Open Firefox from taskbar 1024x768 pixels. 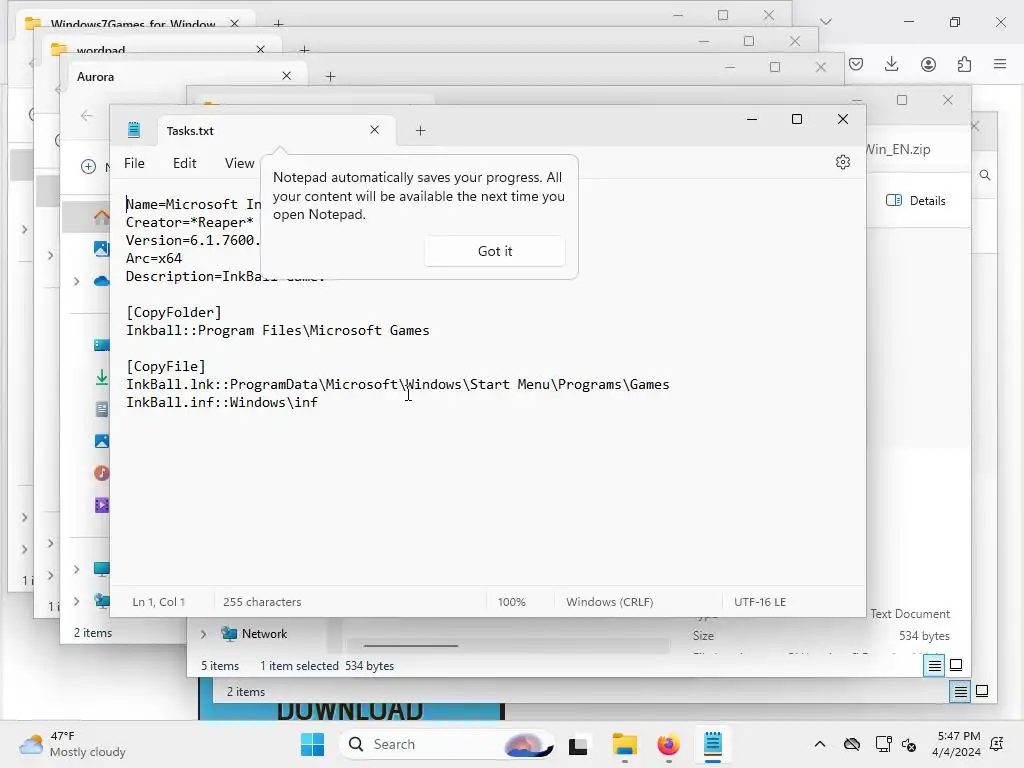668,744
